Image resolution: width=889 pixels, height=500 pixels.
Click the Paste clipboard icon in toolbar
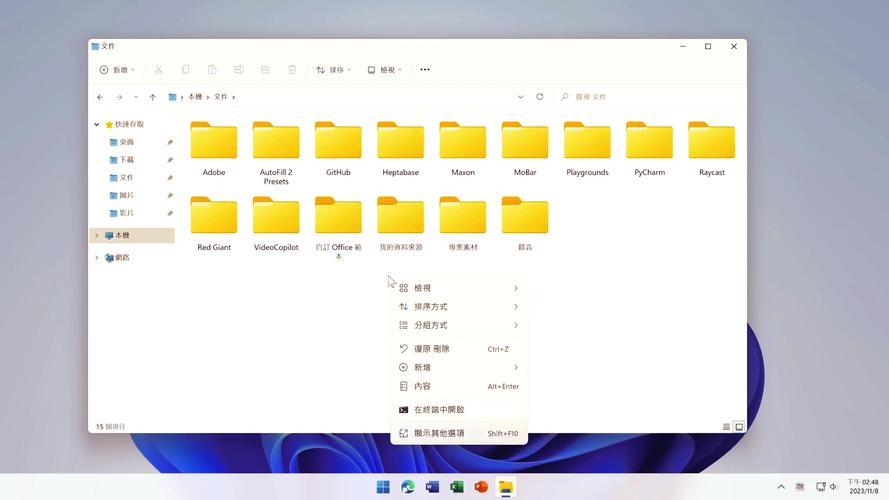(212, 70)
